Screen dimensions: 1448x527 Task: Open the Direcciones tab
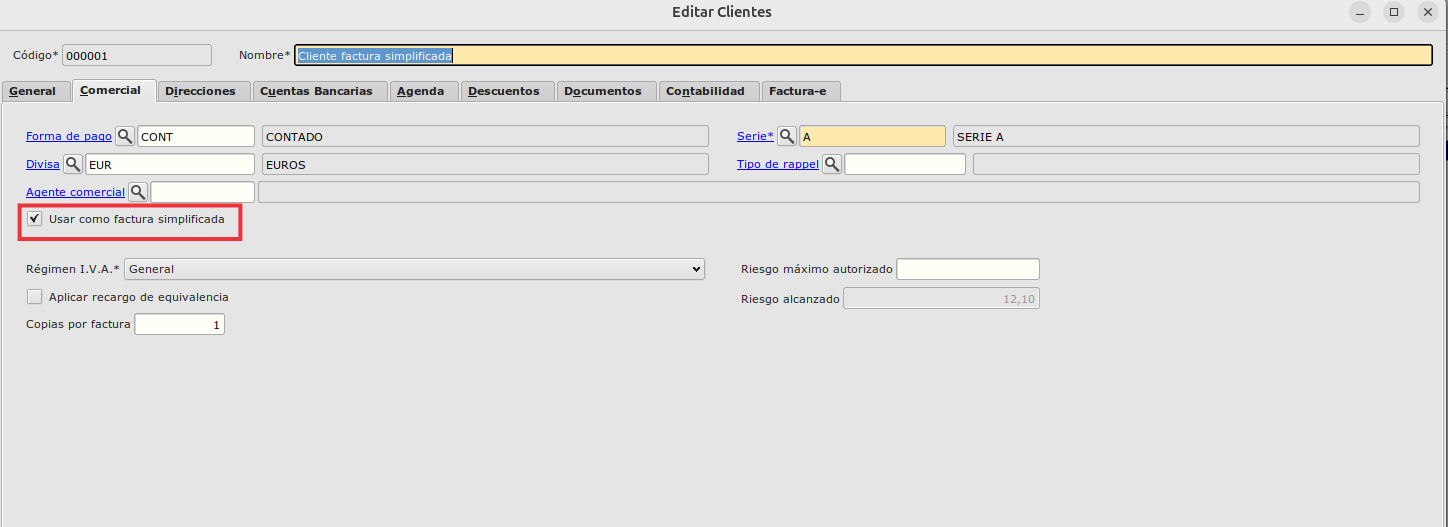[x=200, y=91]
